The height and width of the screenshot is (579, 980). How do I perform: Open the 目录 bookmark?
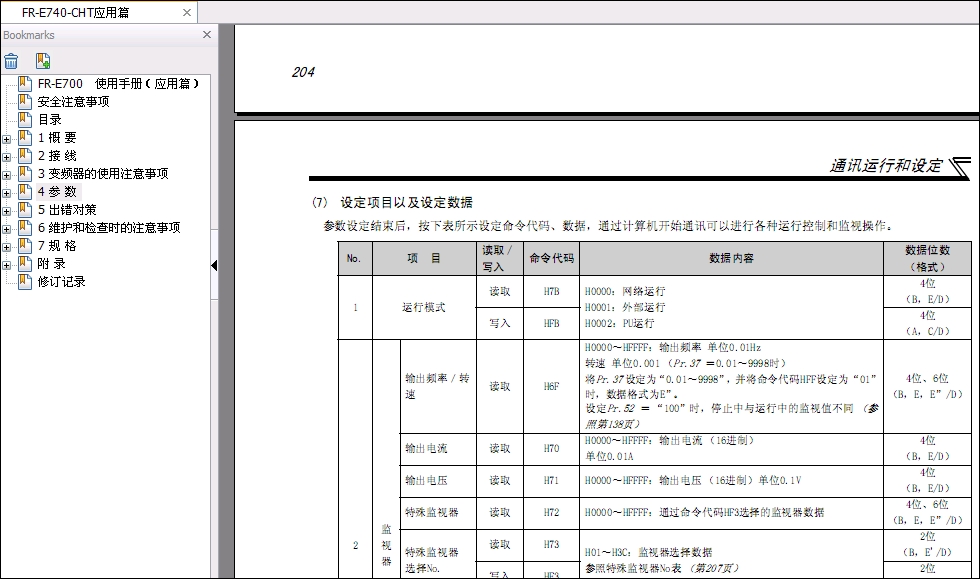click(50, 120)
